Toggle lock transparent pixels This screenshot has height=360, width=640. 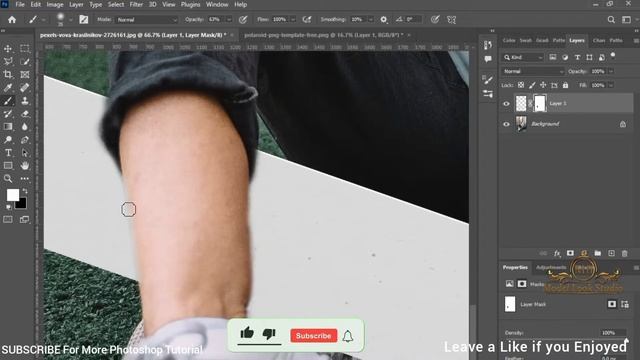point(521,85)
